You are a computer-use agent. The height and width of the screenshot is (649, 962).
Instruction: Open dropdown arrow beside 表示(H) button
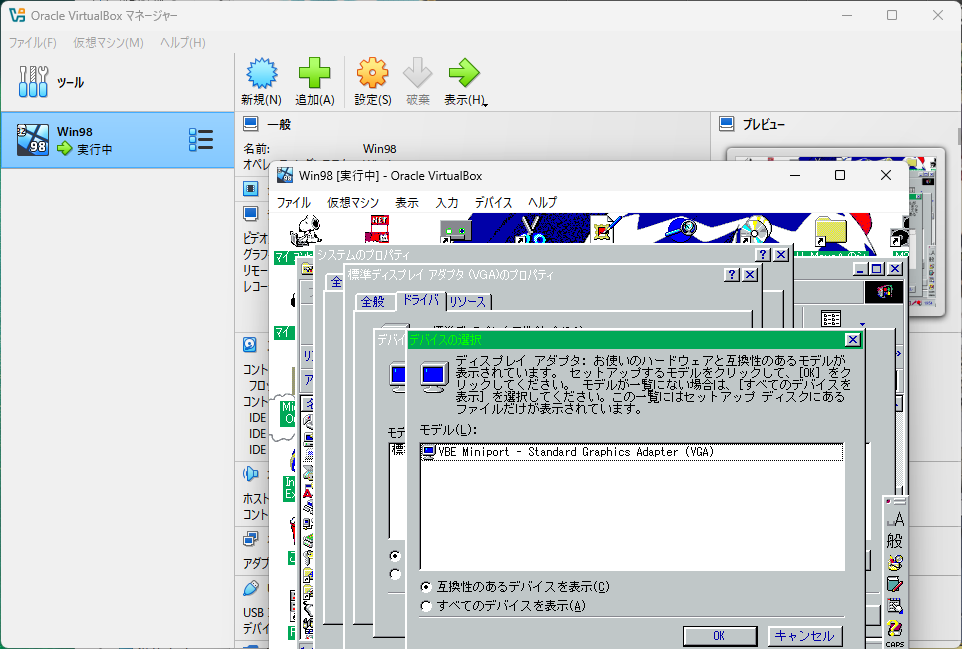pyautogui.click(x=486, y=103)
